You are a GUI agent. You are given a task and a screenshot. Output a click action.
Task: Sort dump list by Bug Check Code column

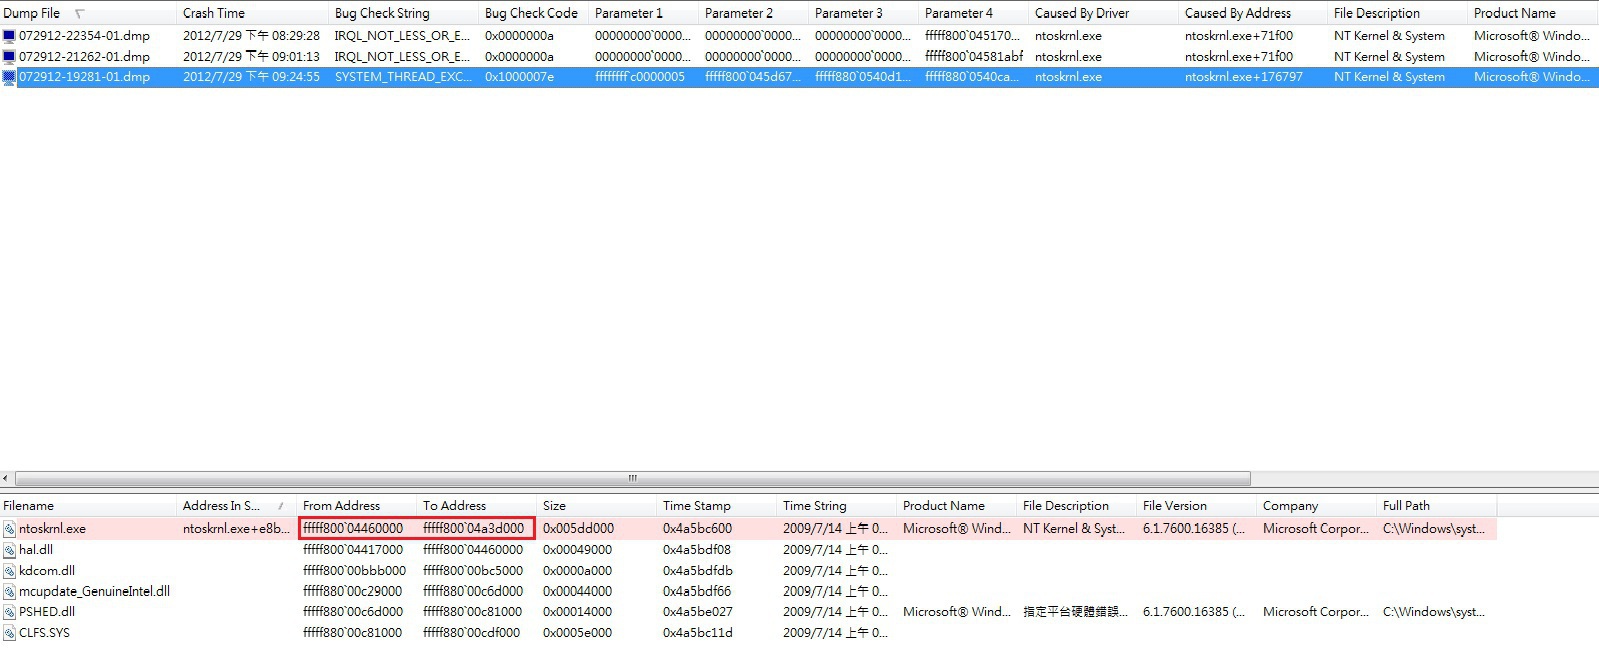[x=534, y=13]
